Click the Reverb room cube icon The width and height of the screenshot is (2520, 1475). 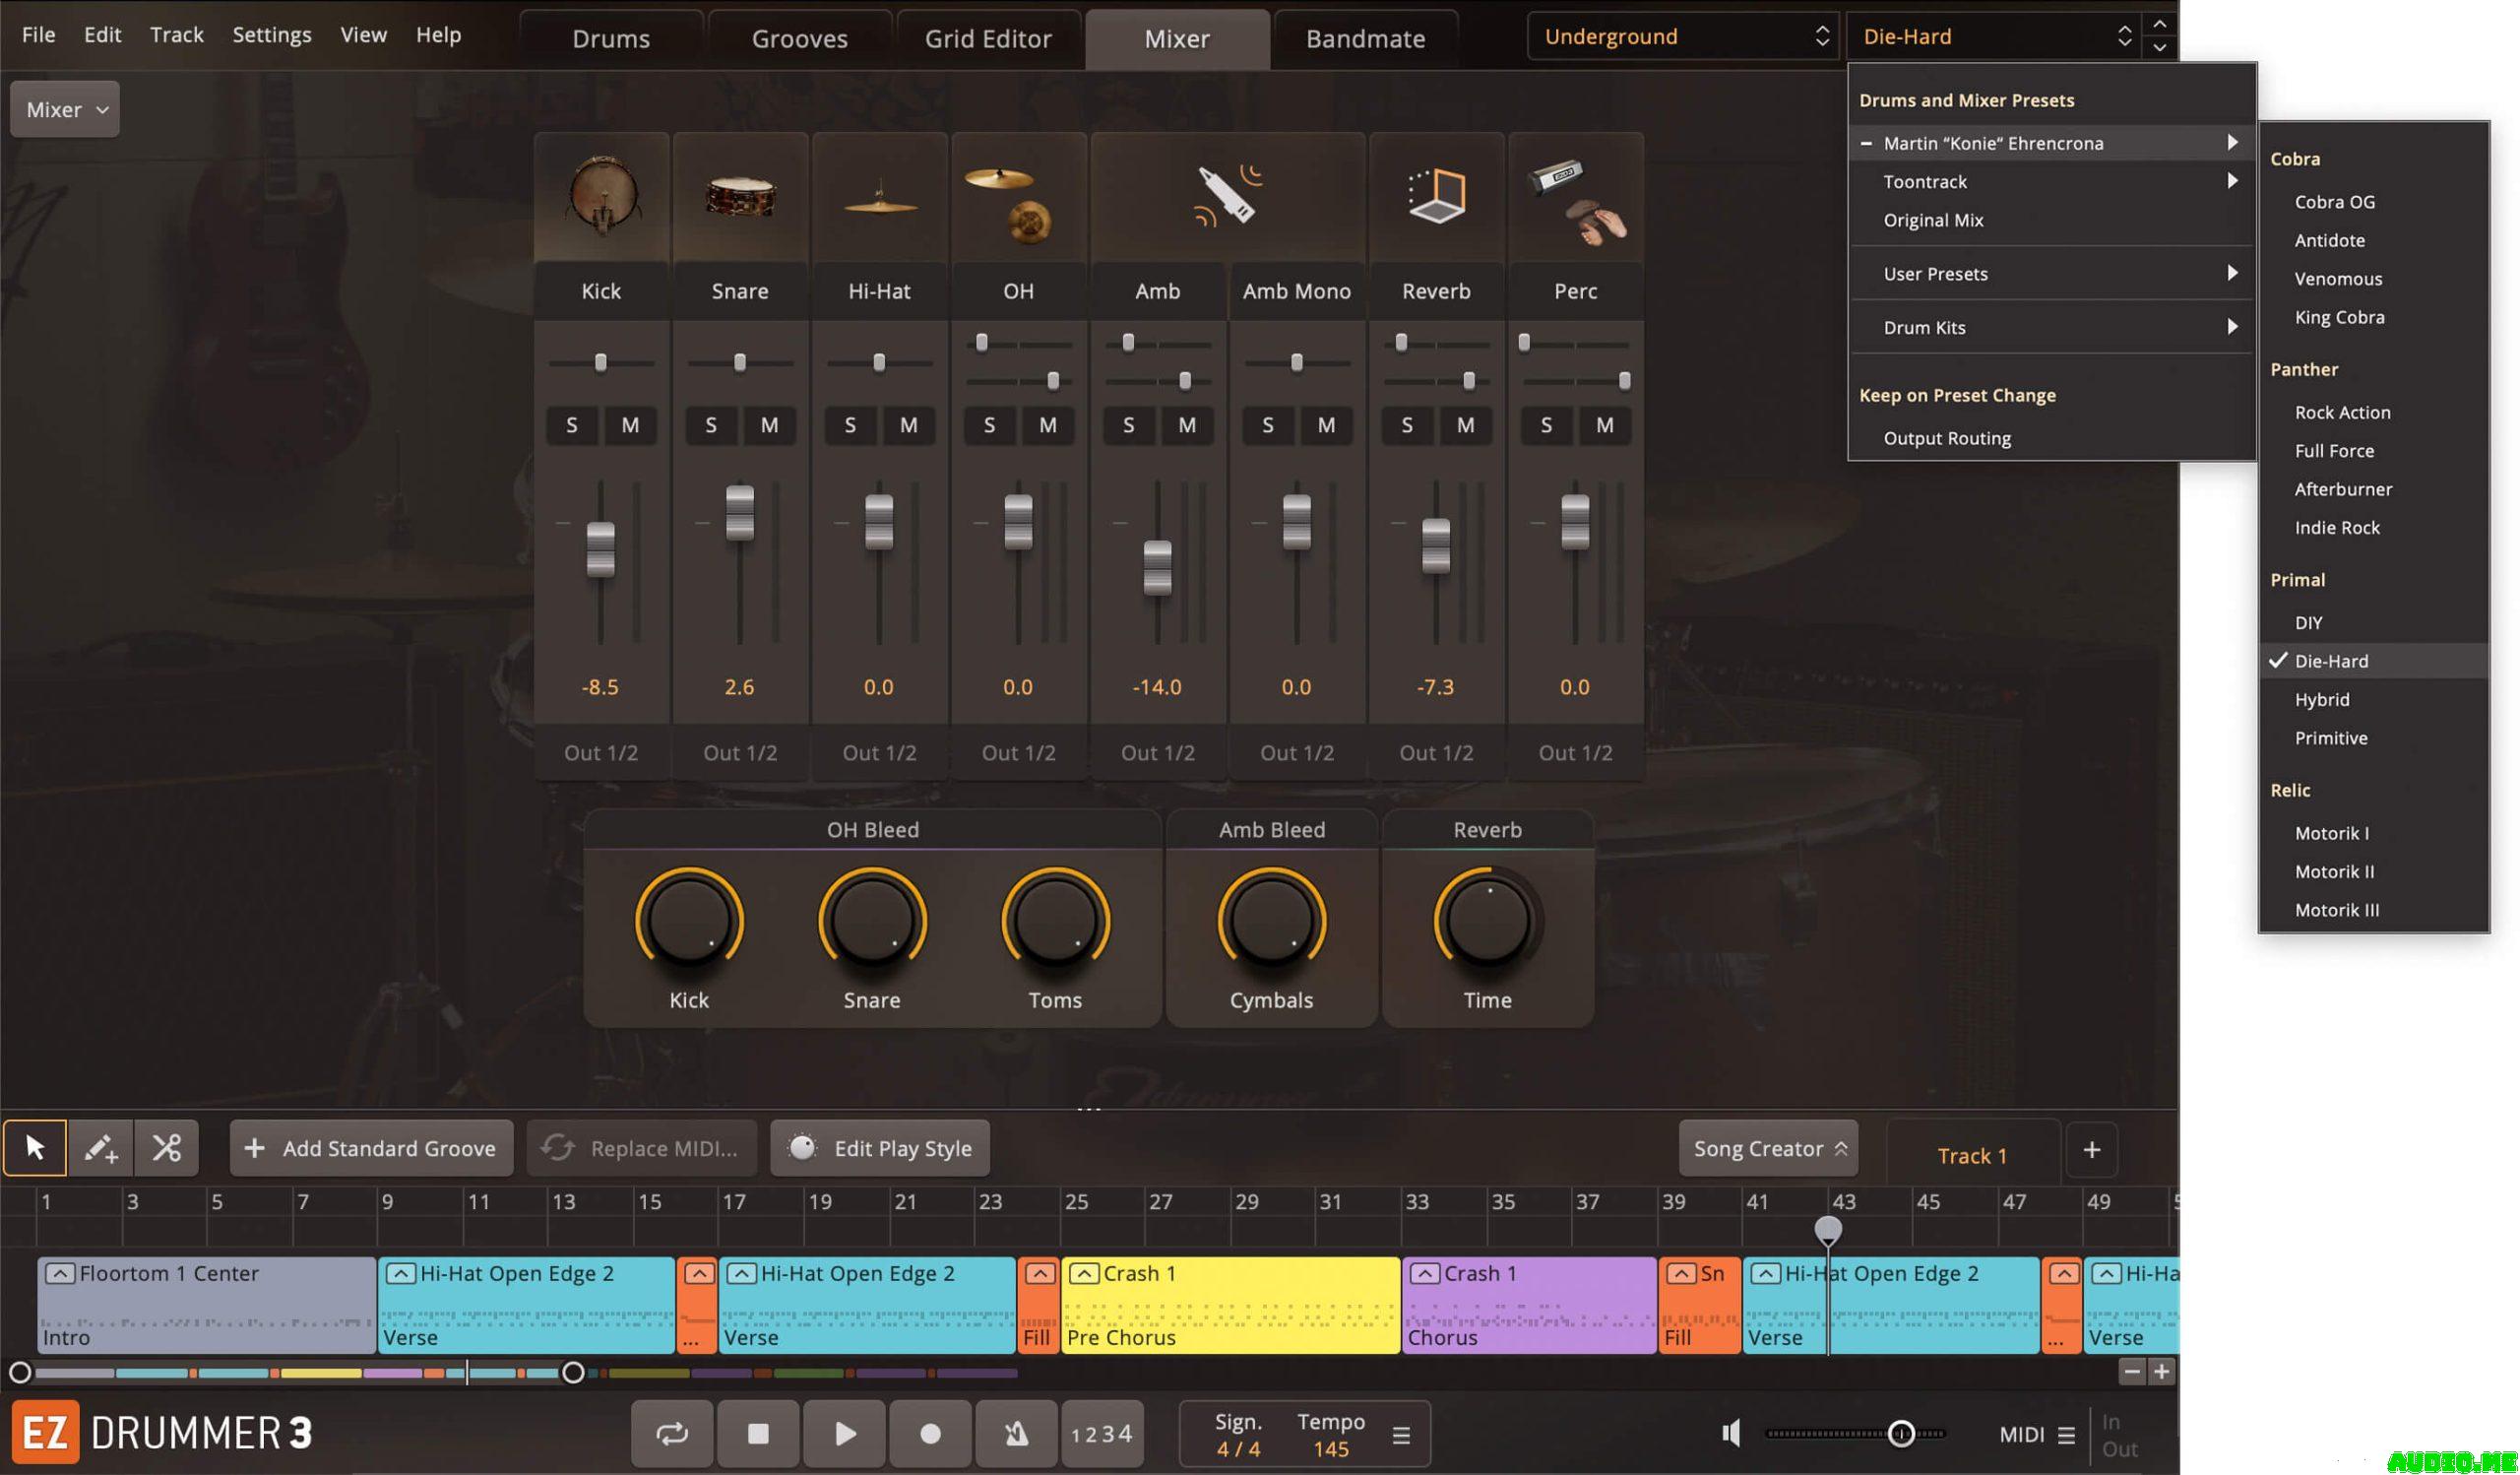point(1436,195)
